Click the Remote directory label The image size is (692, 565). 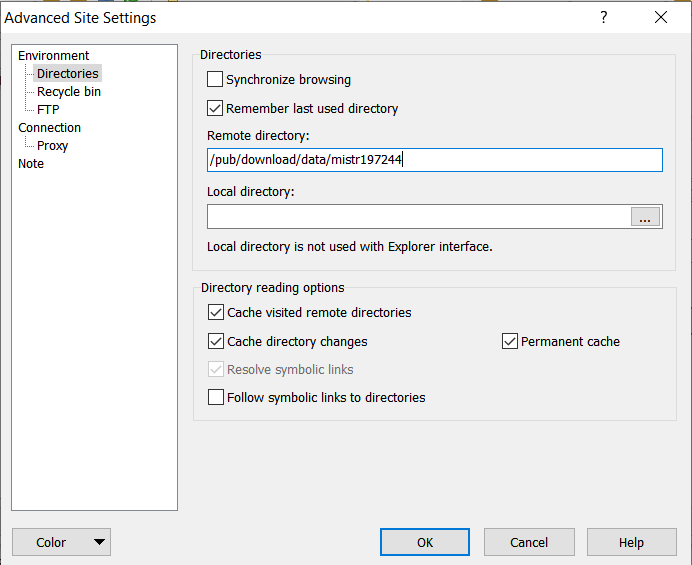point(258,136)
